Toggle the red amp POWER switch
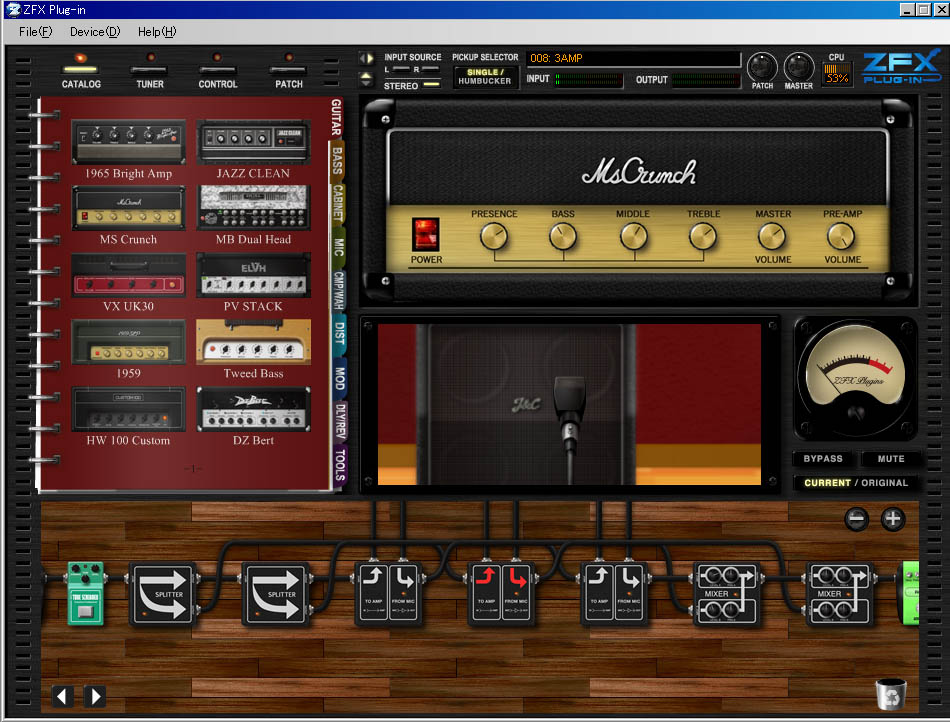 425,234
